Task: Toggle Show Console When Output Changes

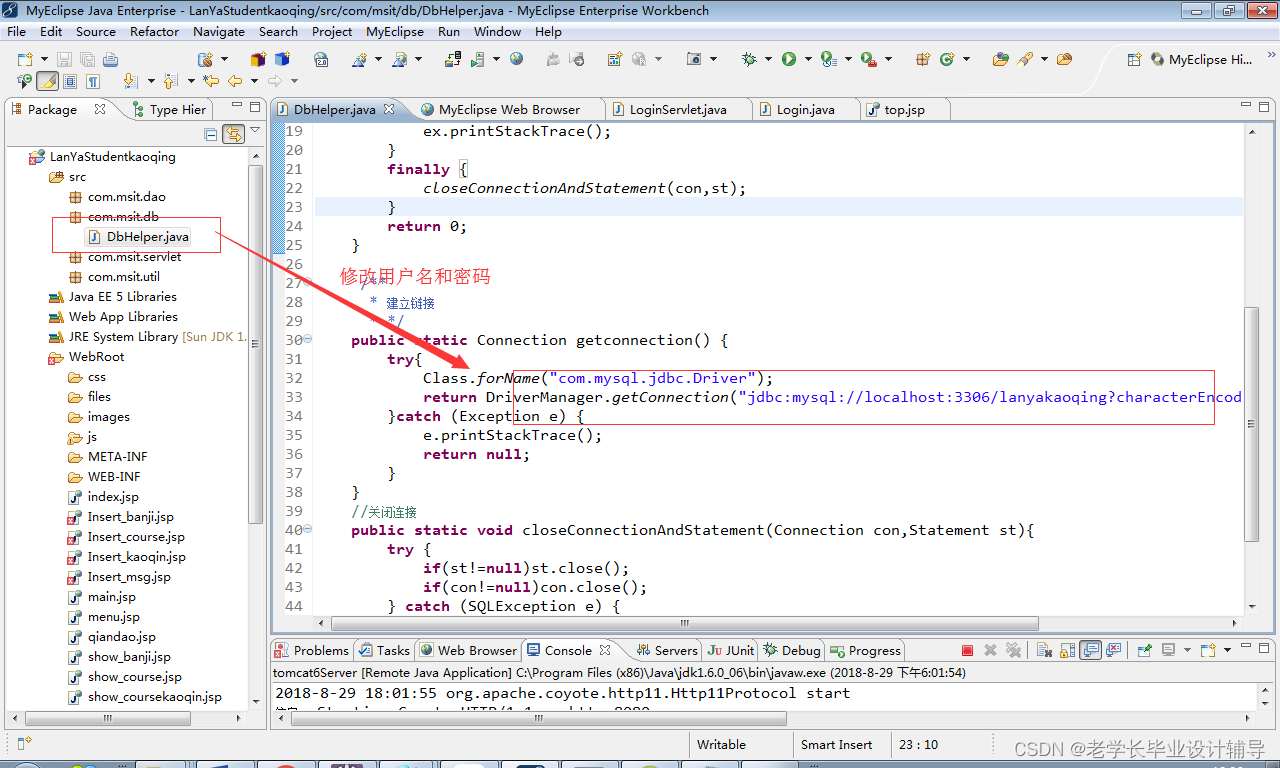Action: click(1090, 650)
